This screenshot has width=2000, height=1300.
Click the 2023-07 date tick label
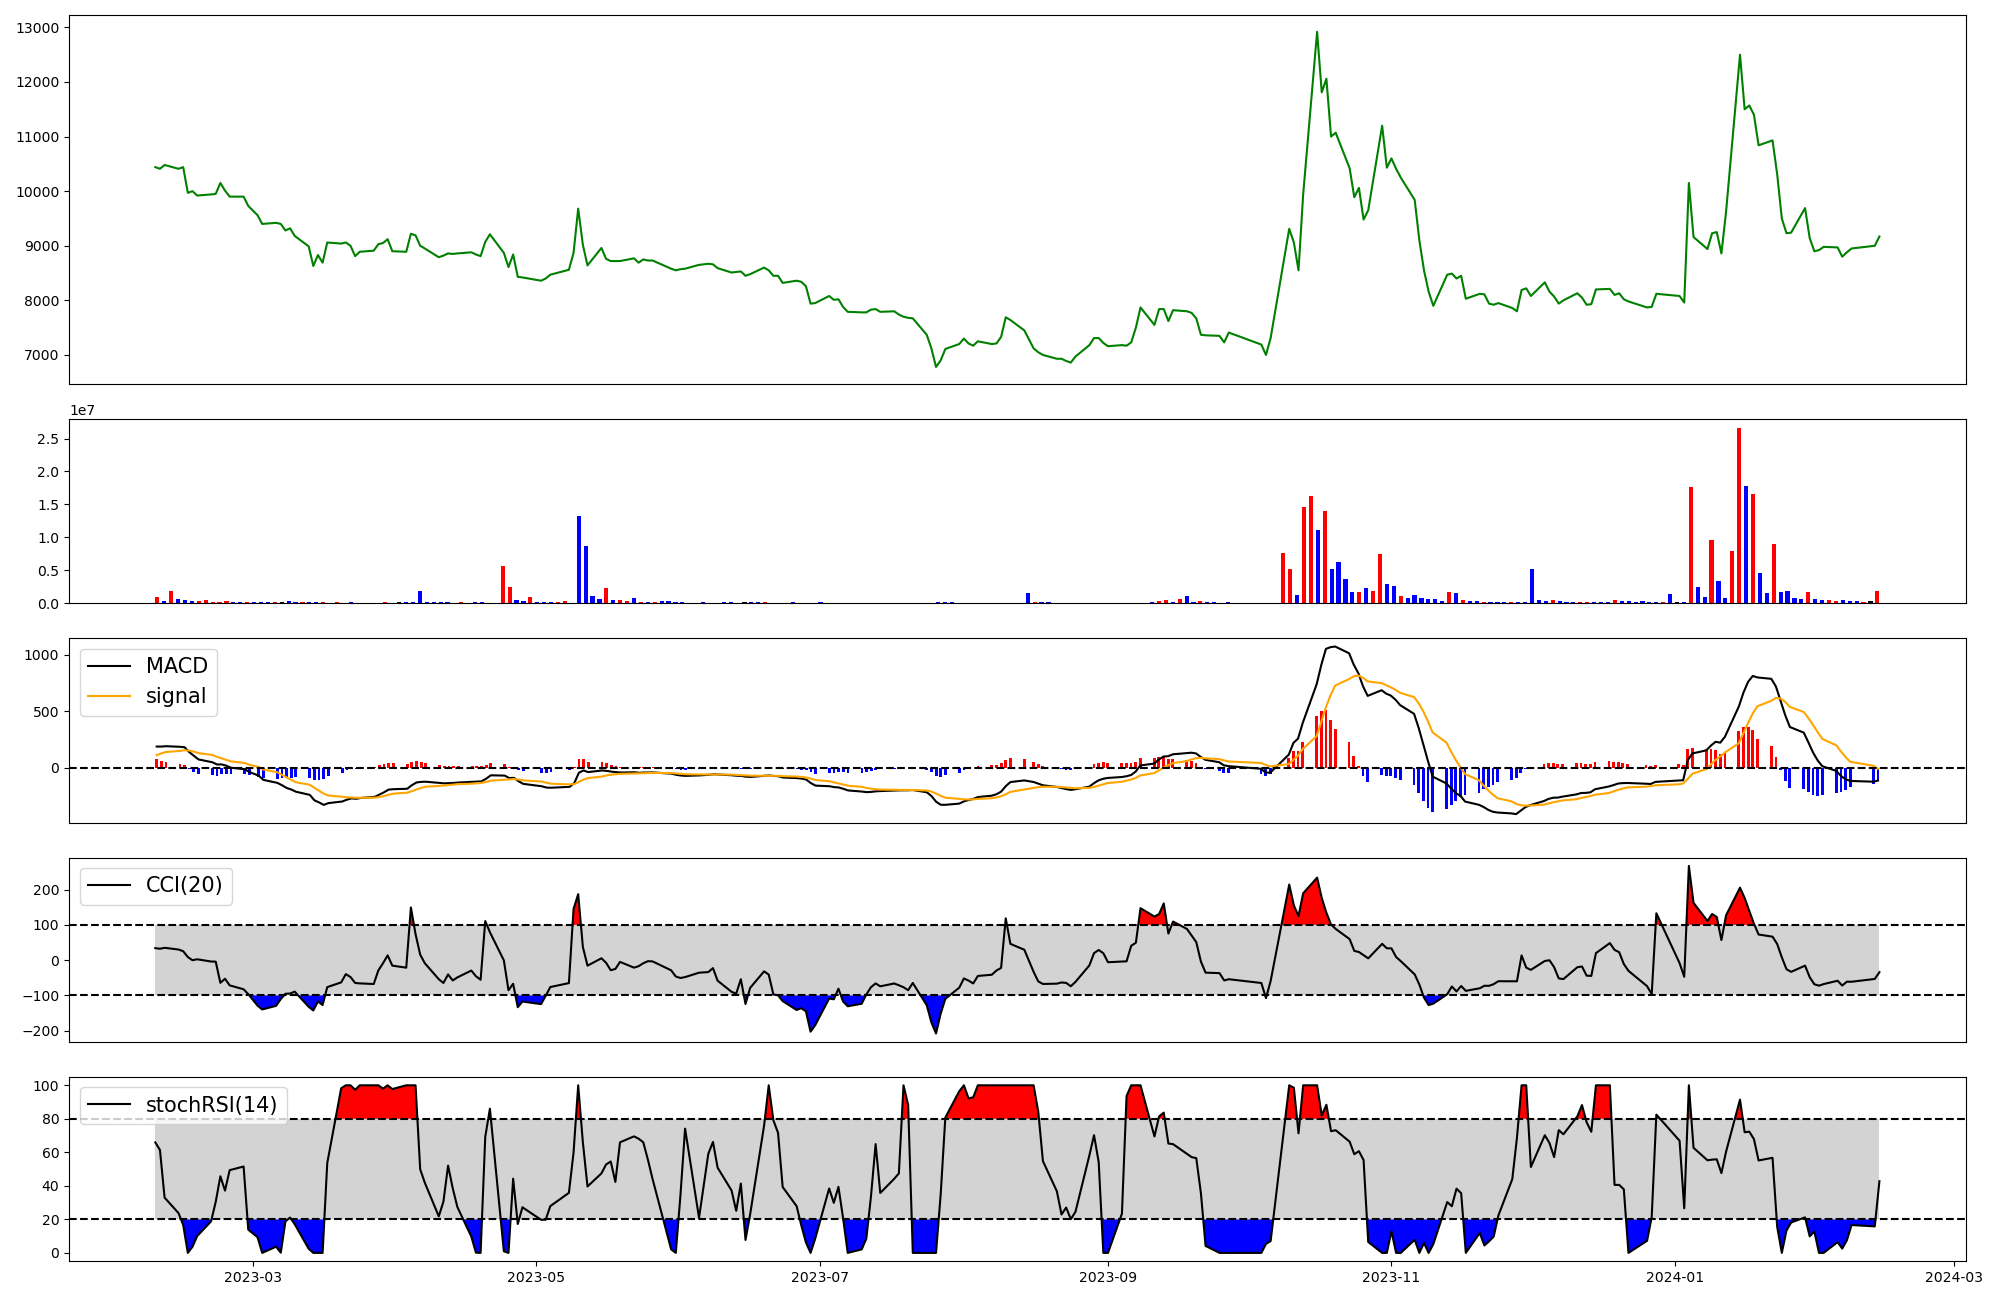[x=821, y=1277]
